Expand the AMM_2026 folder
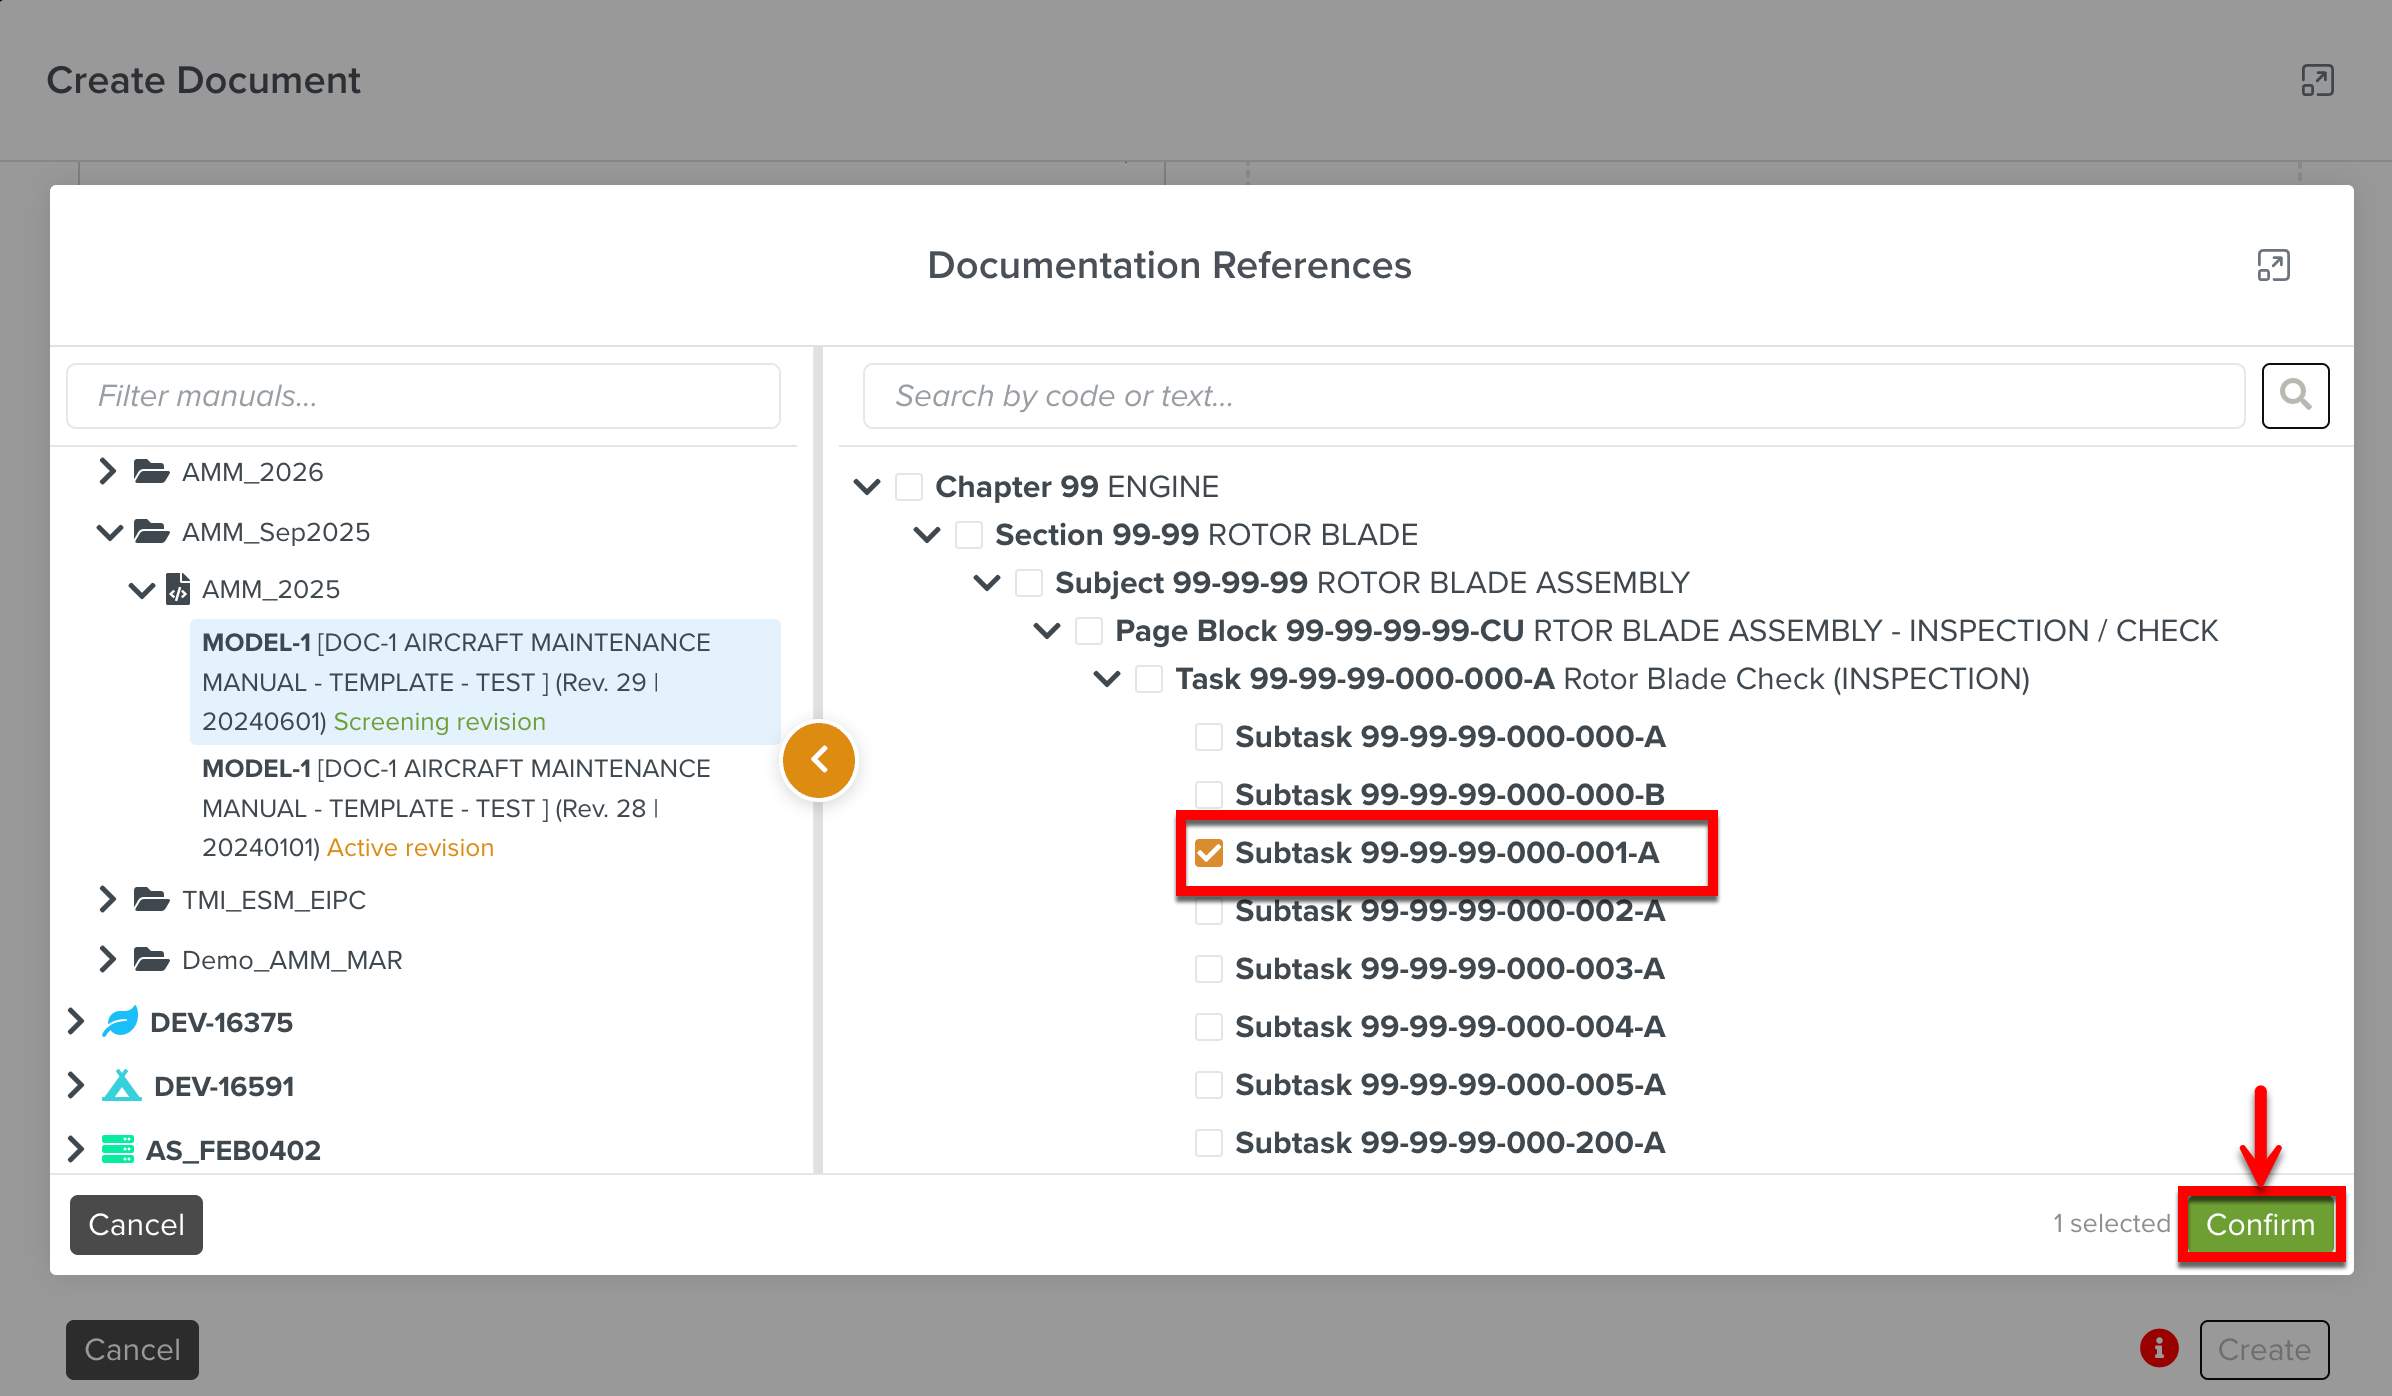 point(107,472)
